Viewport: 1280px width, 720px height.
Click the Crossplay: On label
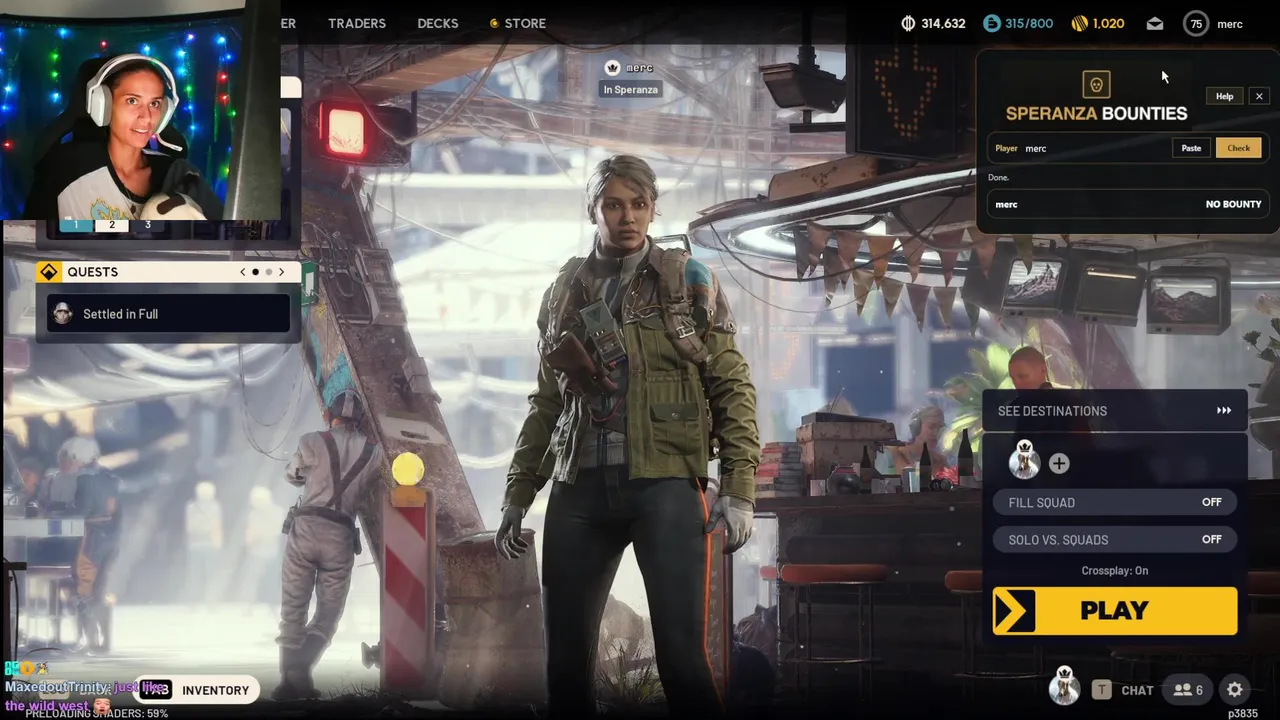pos(1114,571)
